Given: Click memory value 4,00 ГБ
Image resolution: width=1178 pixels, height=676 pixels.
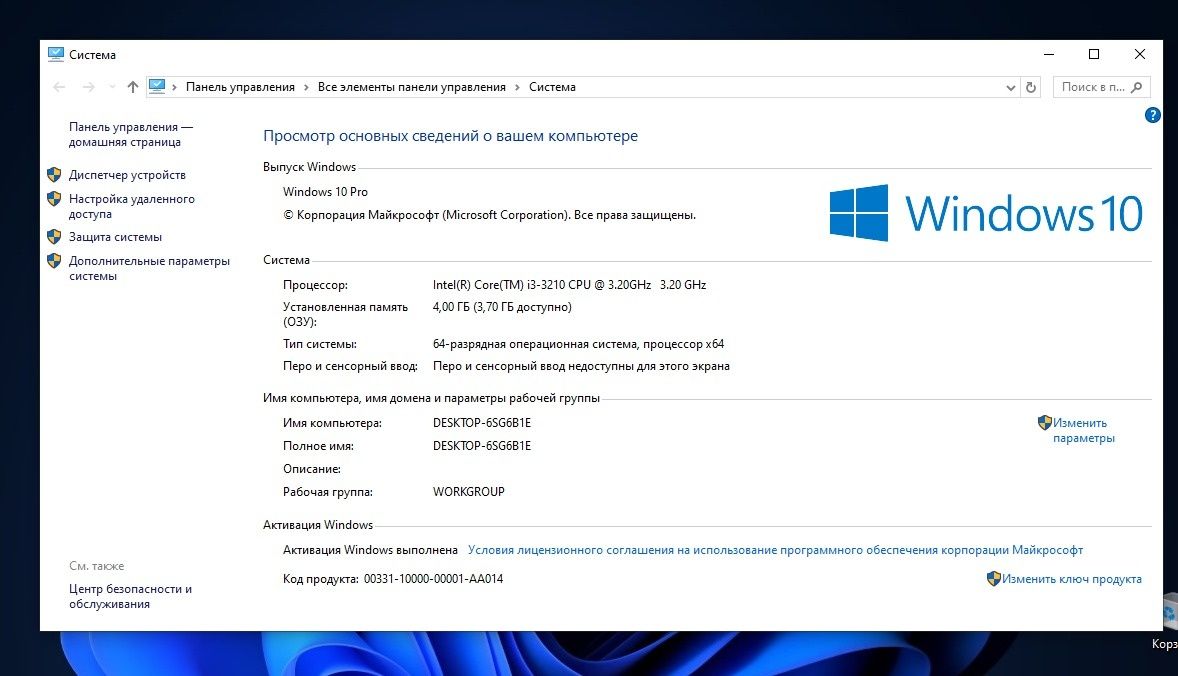Looking at the screenshot, I should coord(502,306).
